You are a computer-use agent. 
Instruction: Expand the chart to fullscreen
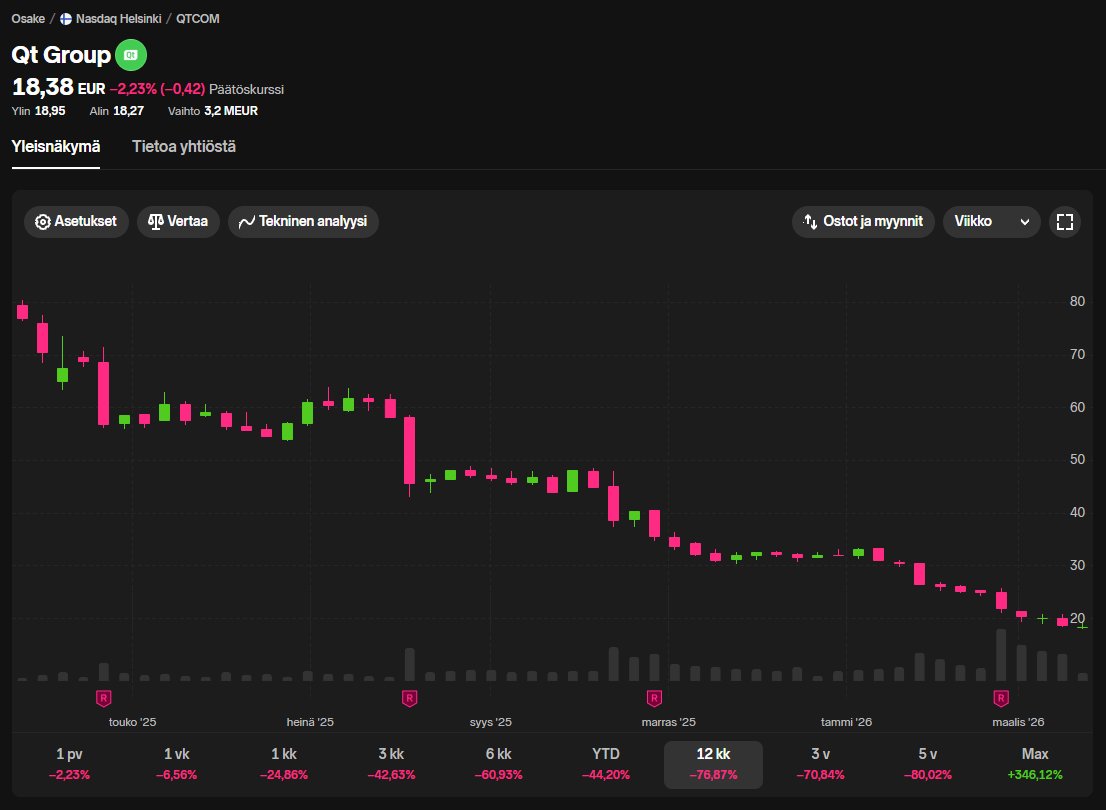1065,222
